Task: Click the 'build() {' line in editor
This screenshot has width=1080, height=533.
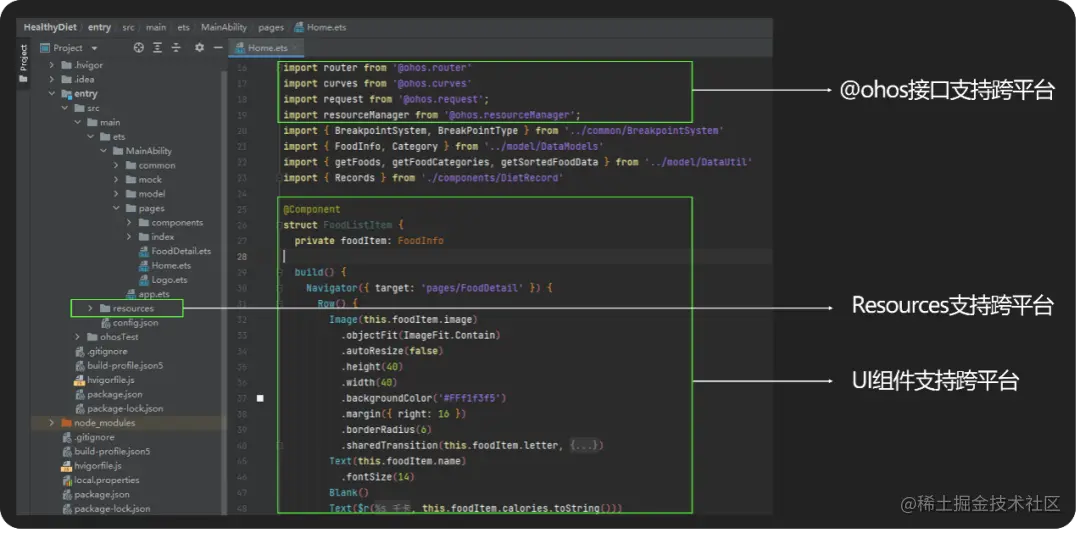Action: pyautogui.click(x=320, y=272)
